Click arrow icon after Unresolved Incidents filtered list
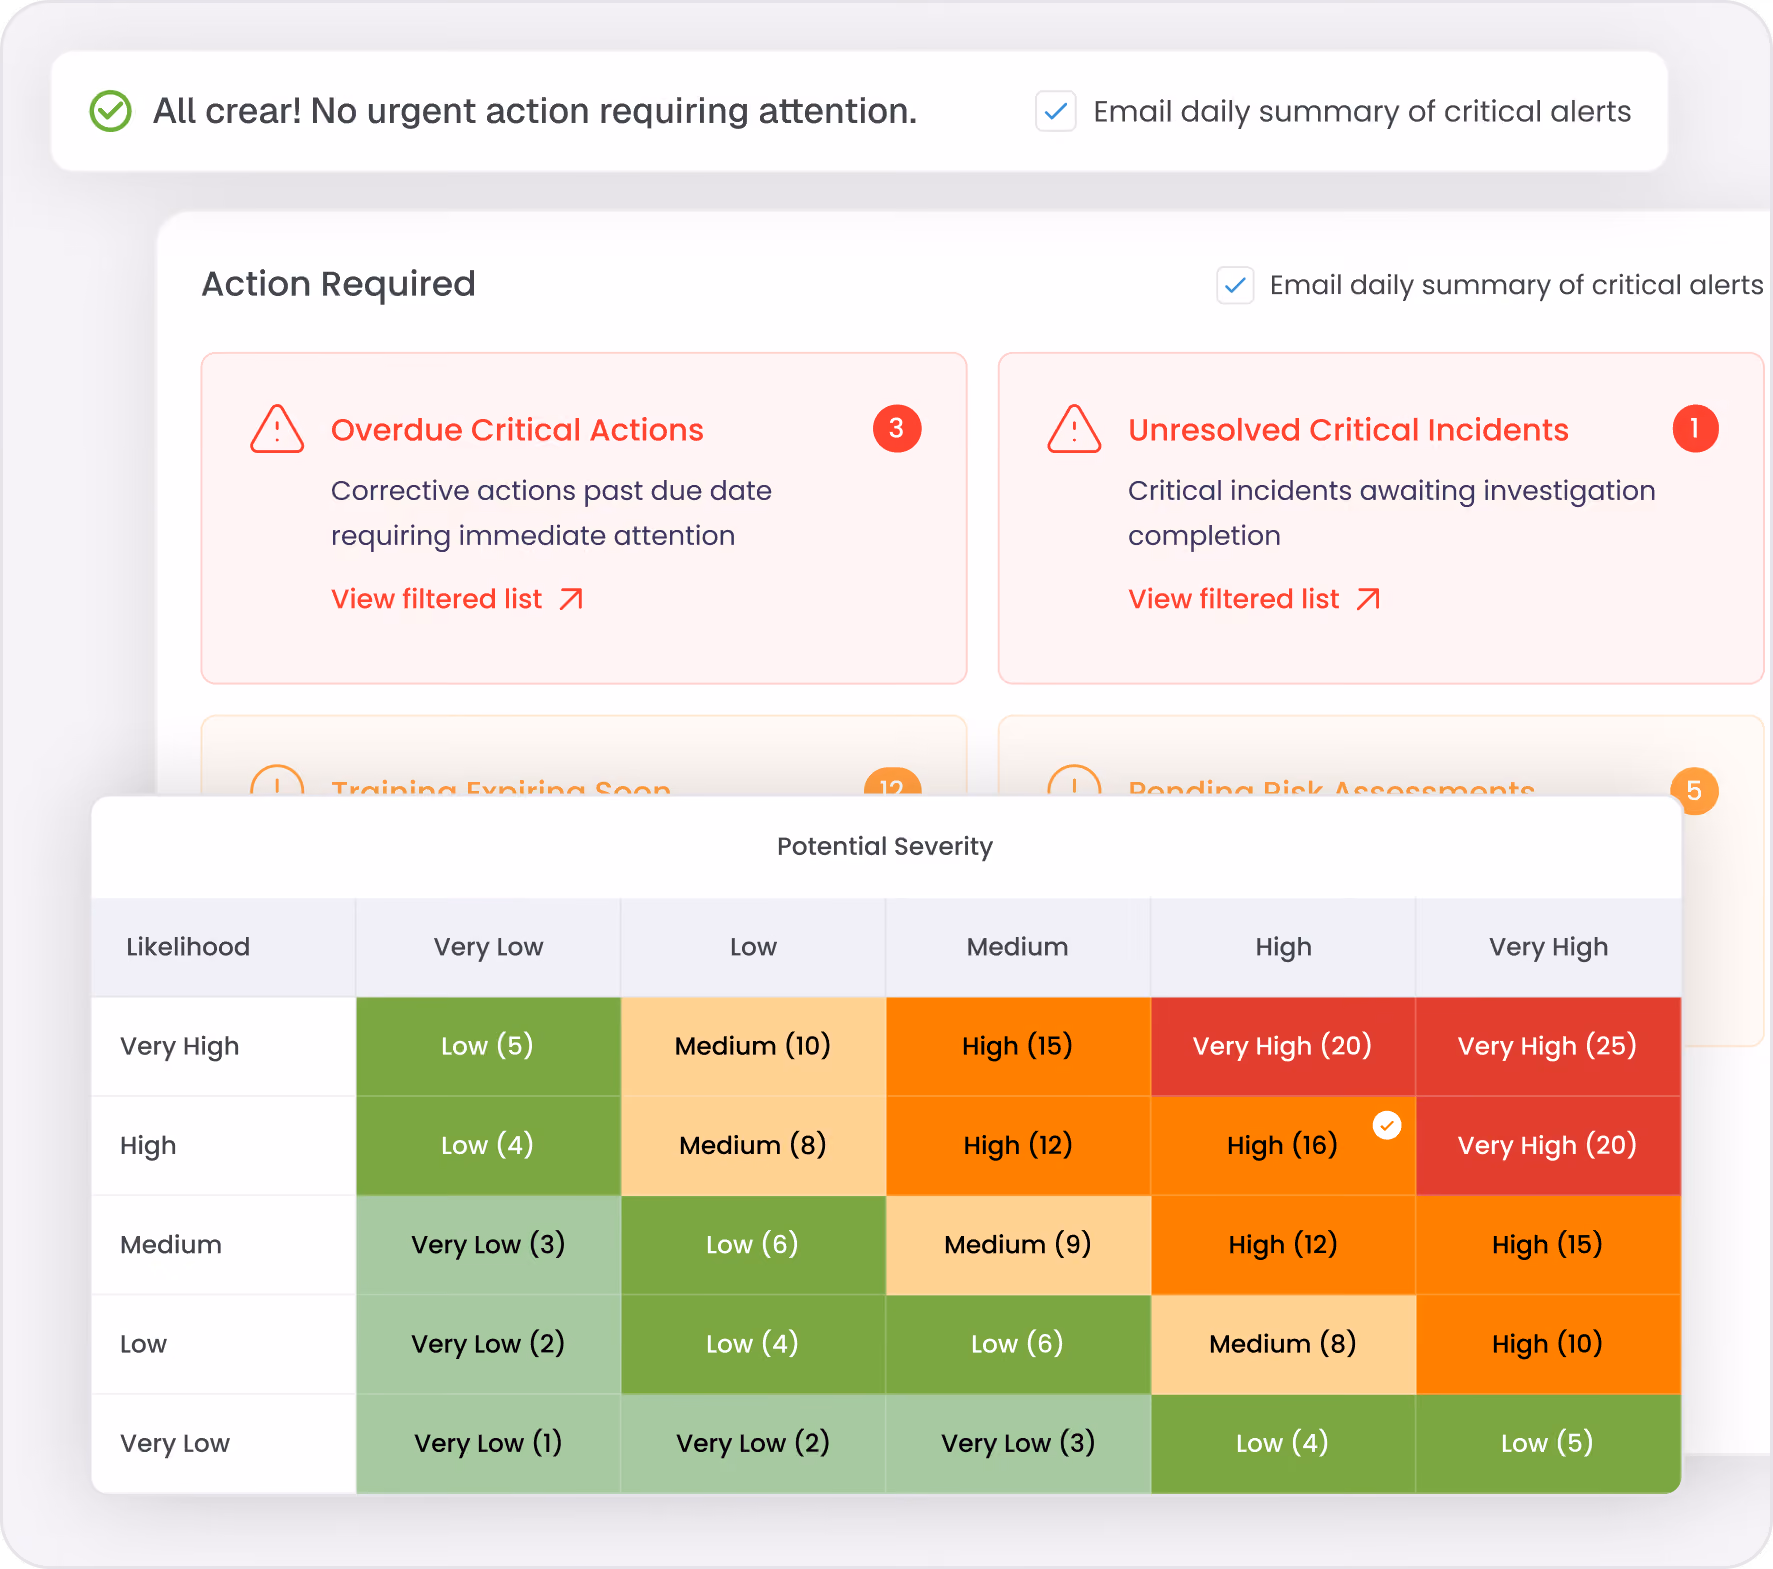Viewport: 1773px width, 1569px height. pos(1368,599)
